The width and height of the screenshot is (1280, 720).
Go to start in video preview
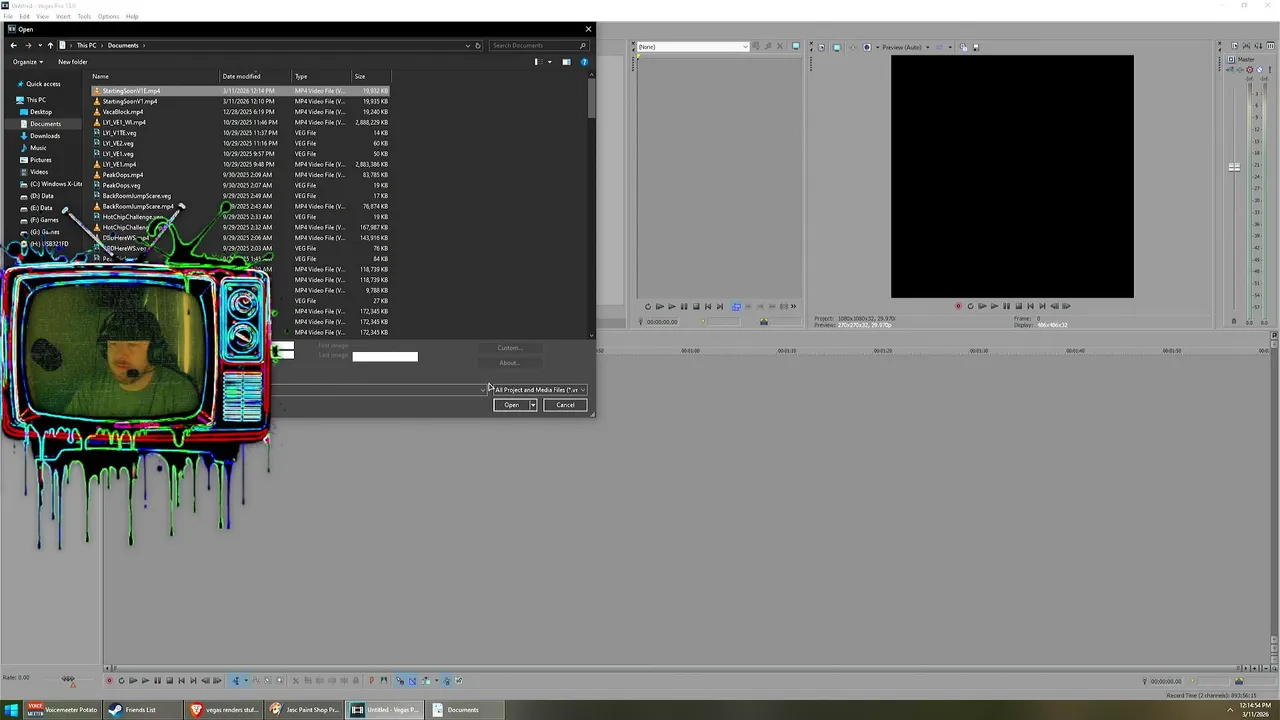pyautogui.click(x=1030, y=306)
